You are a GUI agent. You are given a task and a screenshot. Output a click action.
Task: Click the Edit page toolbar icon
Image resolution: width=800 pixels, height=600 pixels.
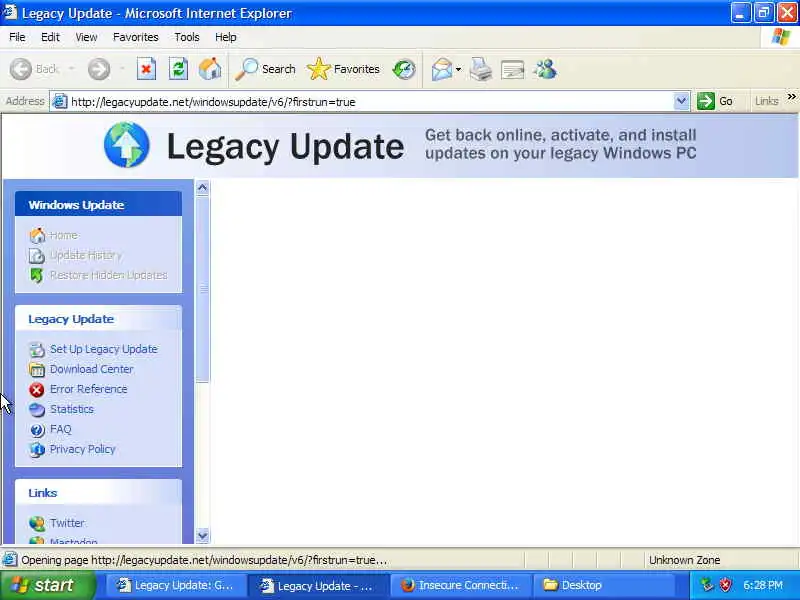point(513,69)
